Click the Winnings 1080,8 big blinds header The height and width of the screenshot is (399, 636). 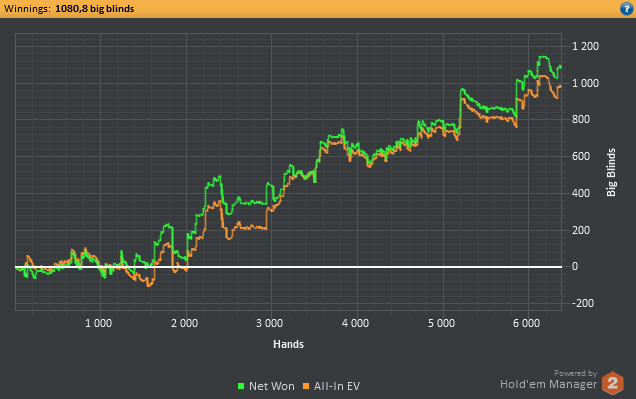[69, 9]
